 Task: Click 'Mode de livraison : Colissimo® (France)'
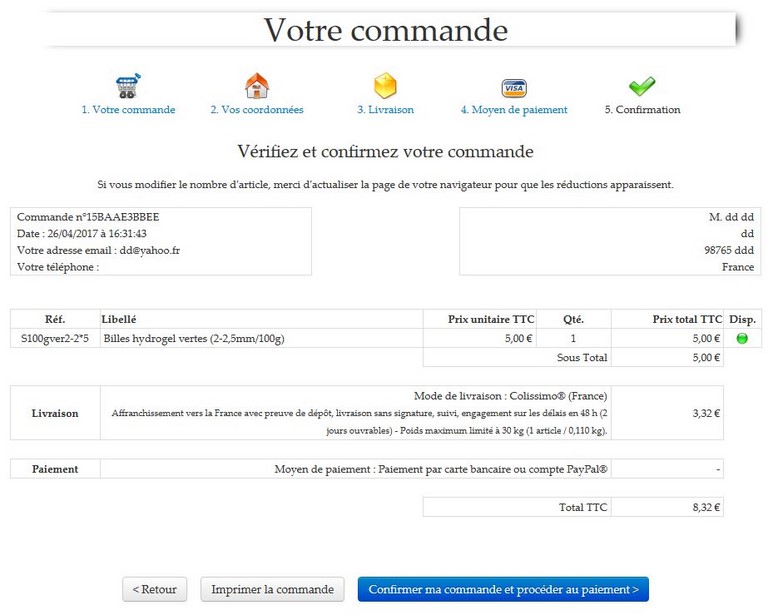[510, 396]
